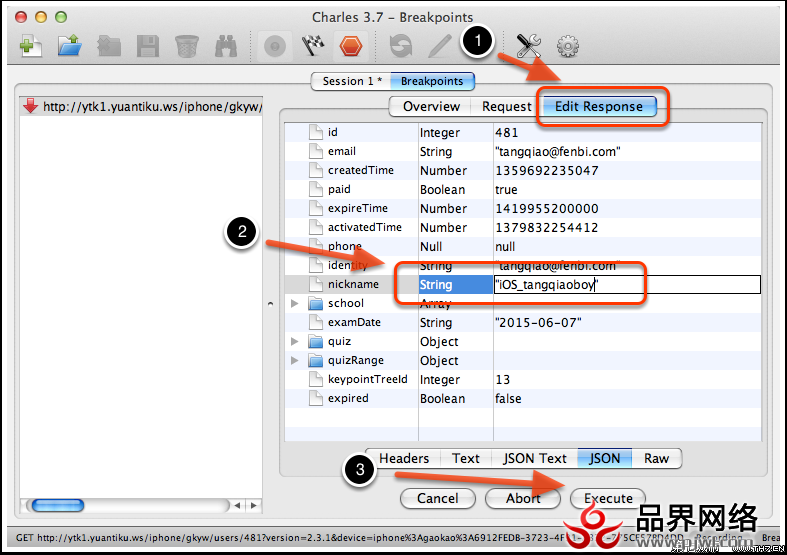Screen dimensions: 787x555
Task: Select the createdTime row
Action: [x=522, y=171]
